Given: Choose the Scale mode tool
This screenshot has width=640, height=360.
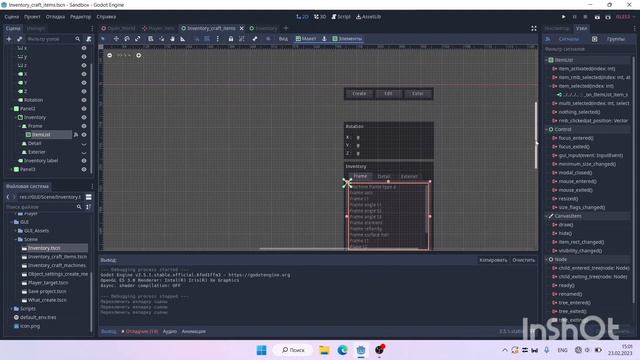Looking at the screenshot, I should (x=138, y=39).
